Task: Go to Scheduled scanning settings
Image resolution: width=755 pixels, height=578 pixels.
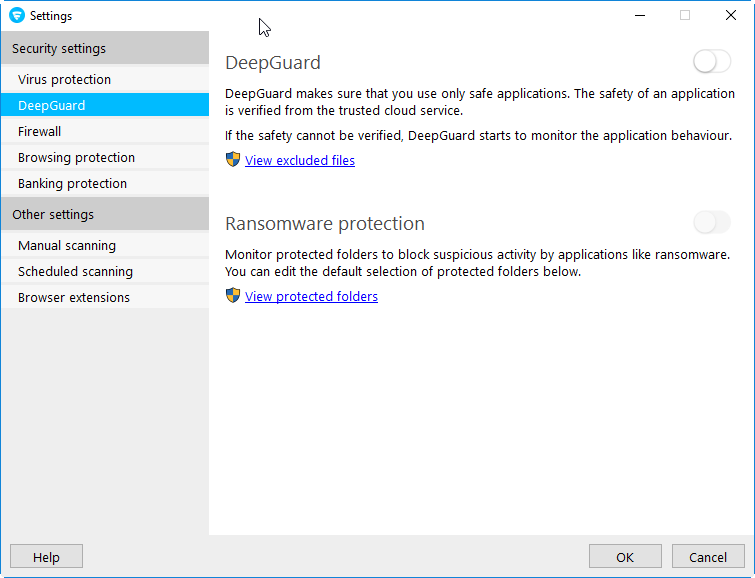Action: pyautogui.click(x=75, y=271)
